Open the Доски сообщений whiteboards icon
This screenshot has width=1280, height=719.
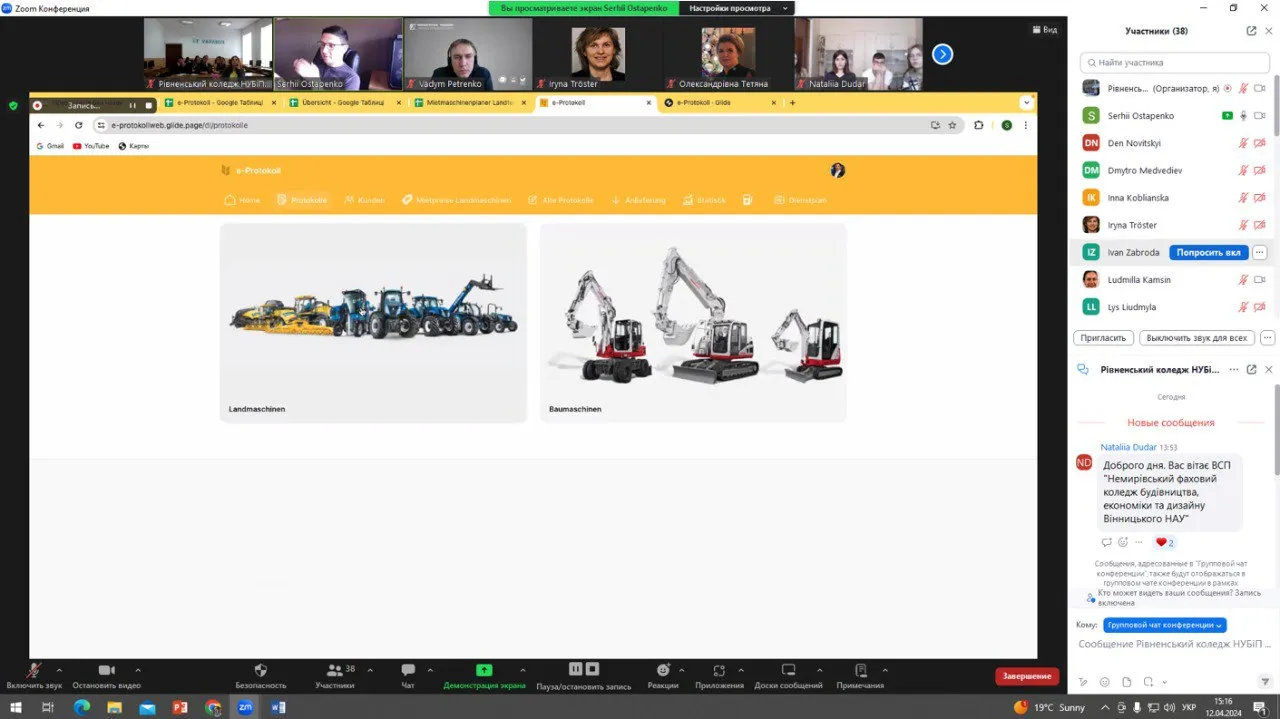tap(788, 670)
